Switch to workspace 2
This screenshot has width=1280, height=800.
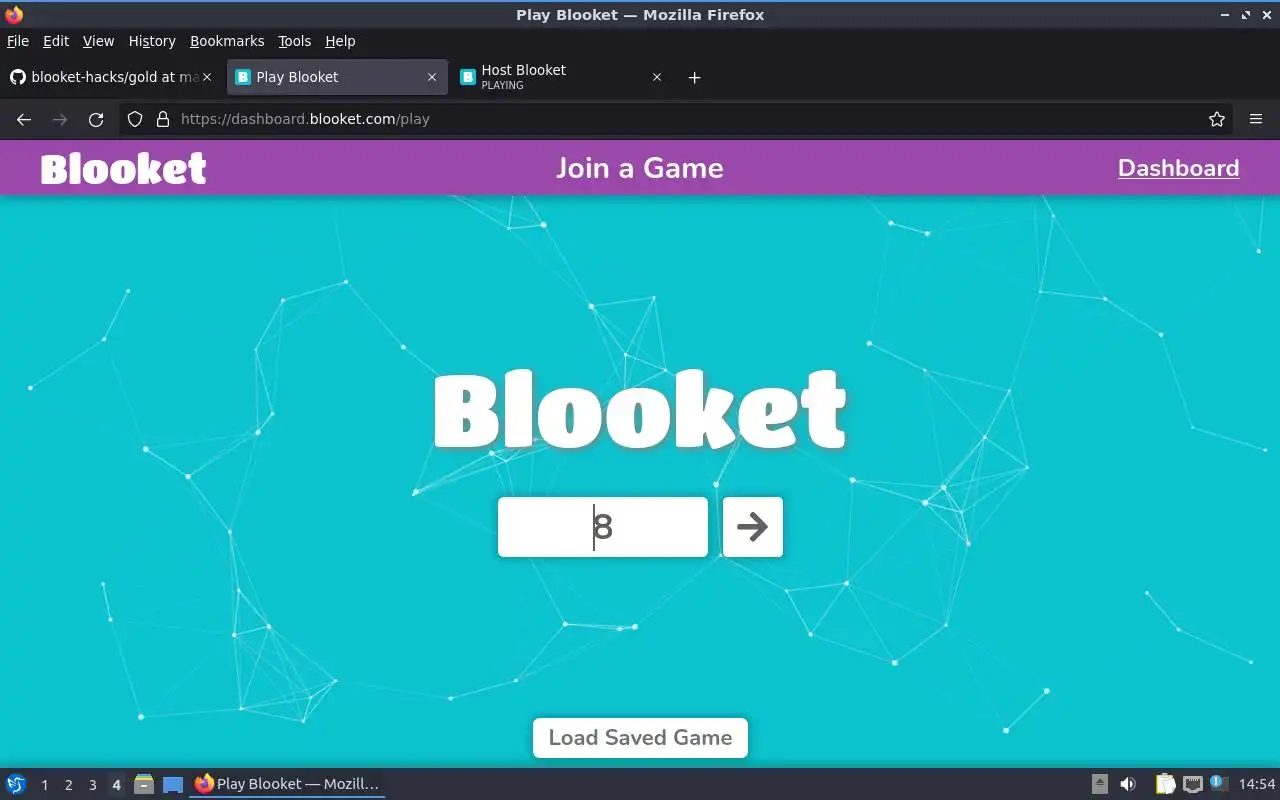coord(68,785)
